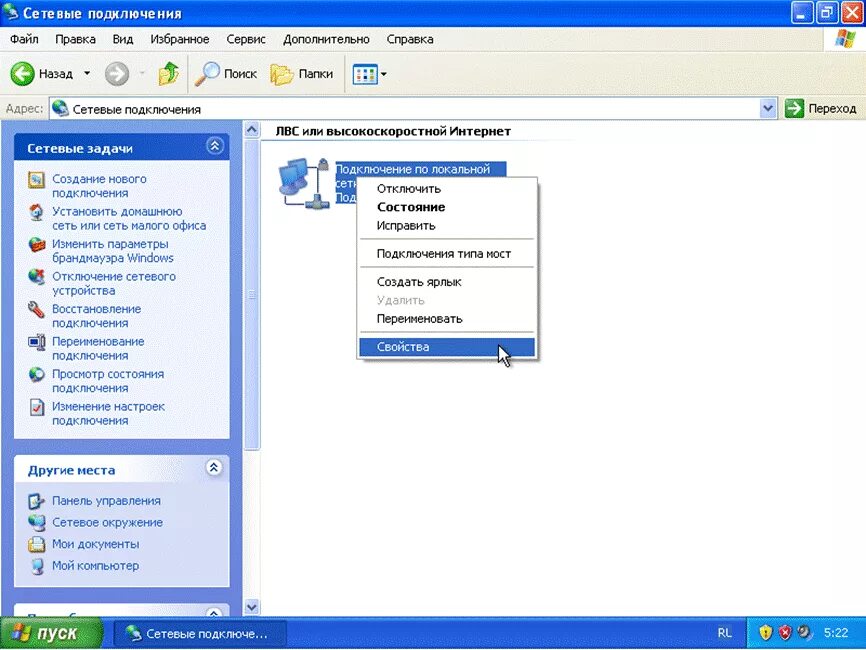Collapse the partially hidden bottom panel

[214, 612]
